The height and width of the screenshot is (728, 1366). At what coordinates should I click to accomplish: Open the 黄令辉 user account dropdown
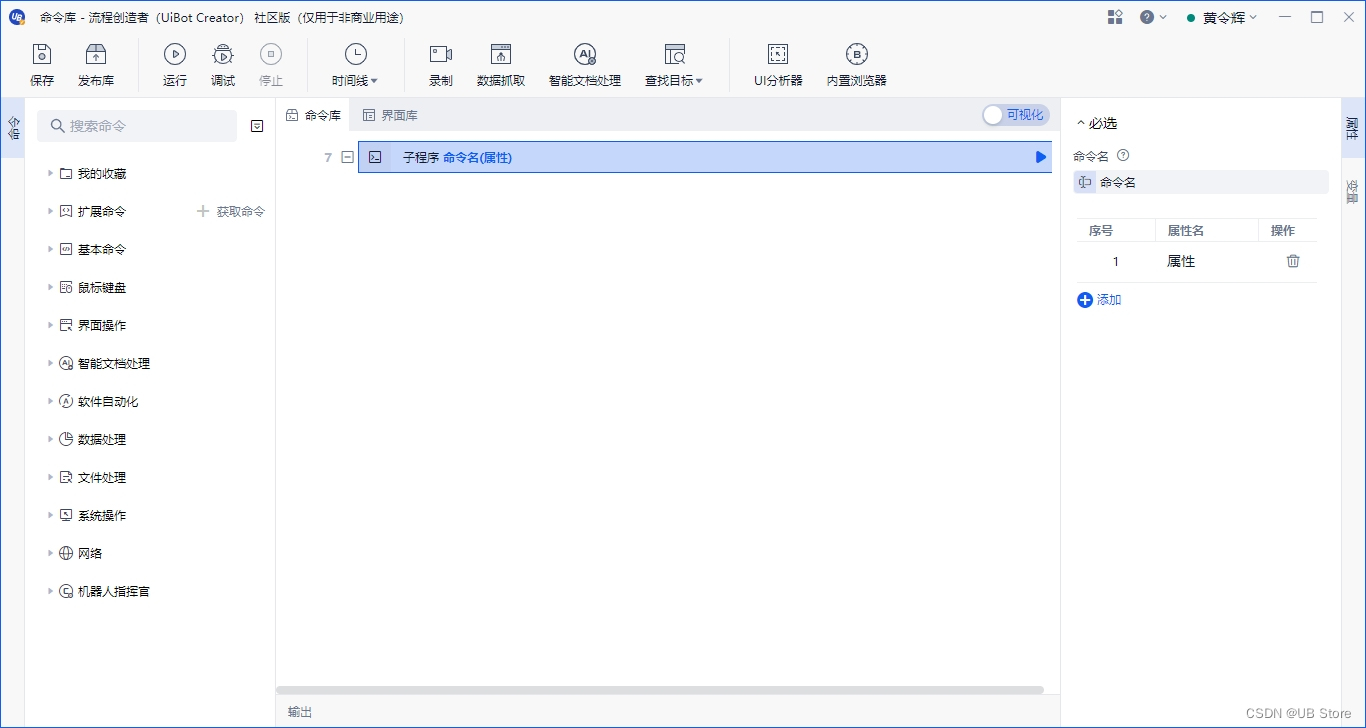coord(1222,17)
